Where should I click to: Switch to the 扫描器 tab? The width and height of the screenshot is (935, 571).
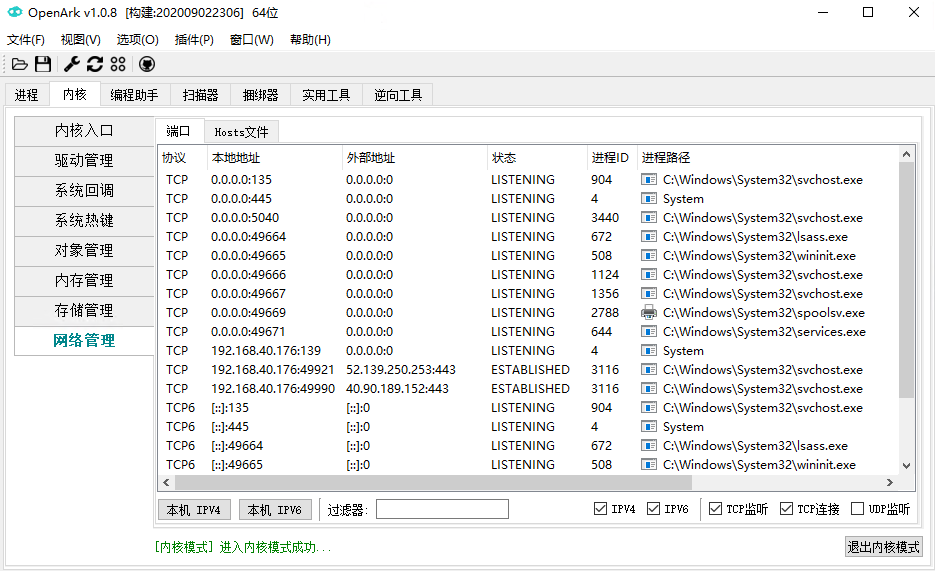200,95
